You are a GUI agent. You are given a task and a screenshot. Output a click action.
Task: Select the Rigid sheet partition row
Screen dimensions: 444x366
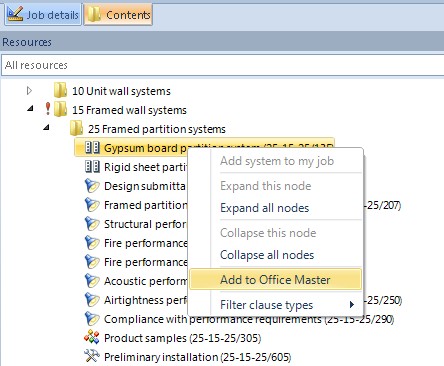[x=145, y=167]
